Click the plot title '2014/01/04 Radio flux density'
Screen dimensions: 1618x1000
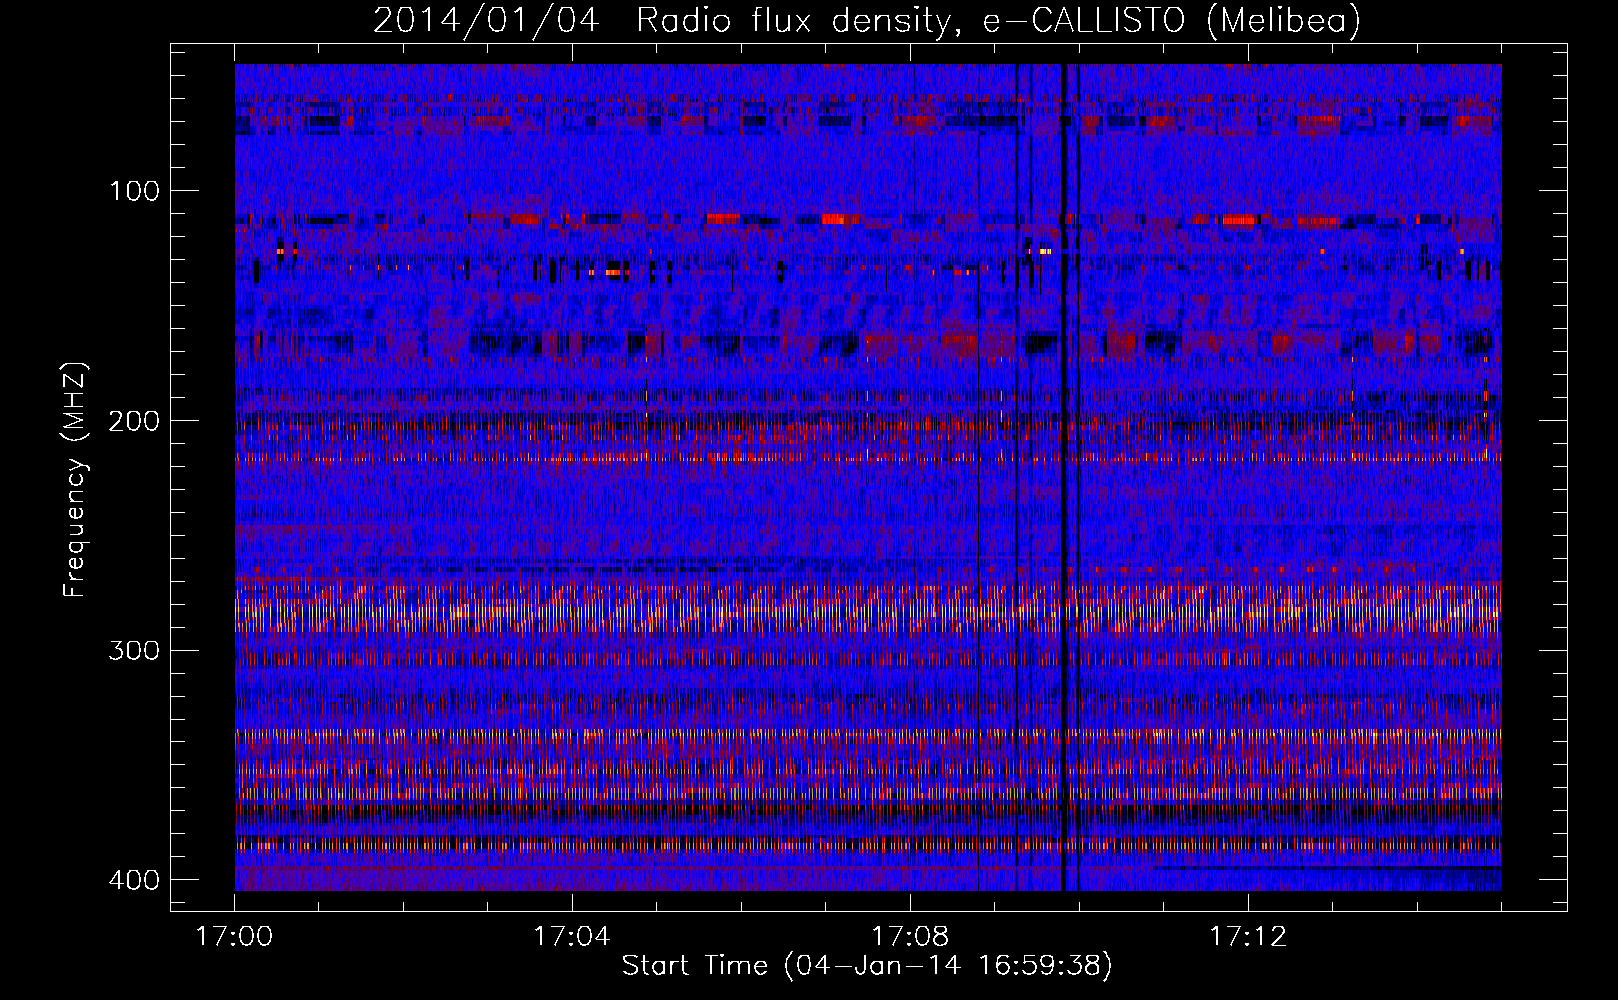[867, 20]
